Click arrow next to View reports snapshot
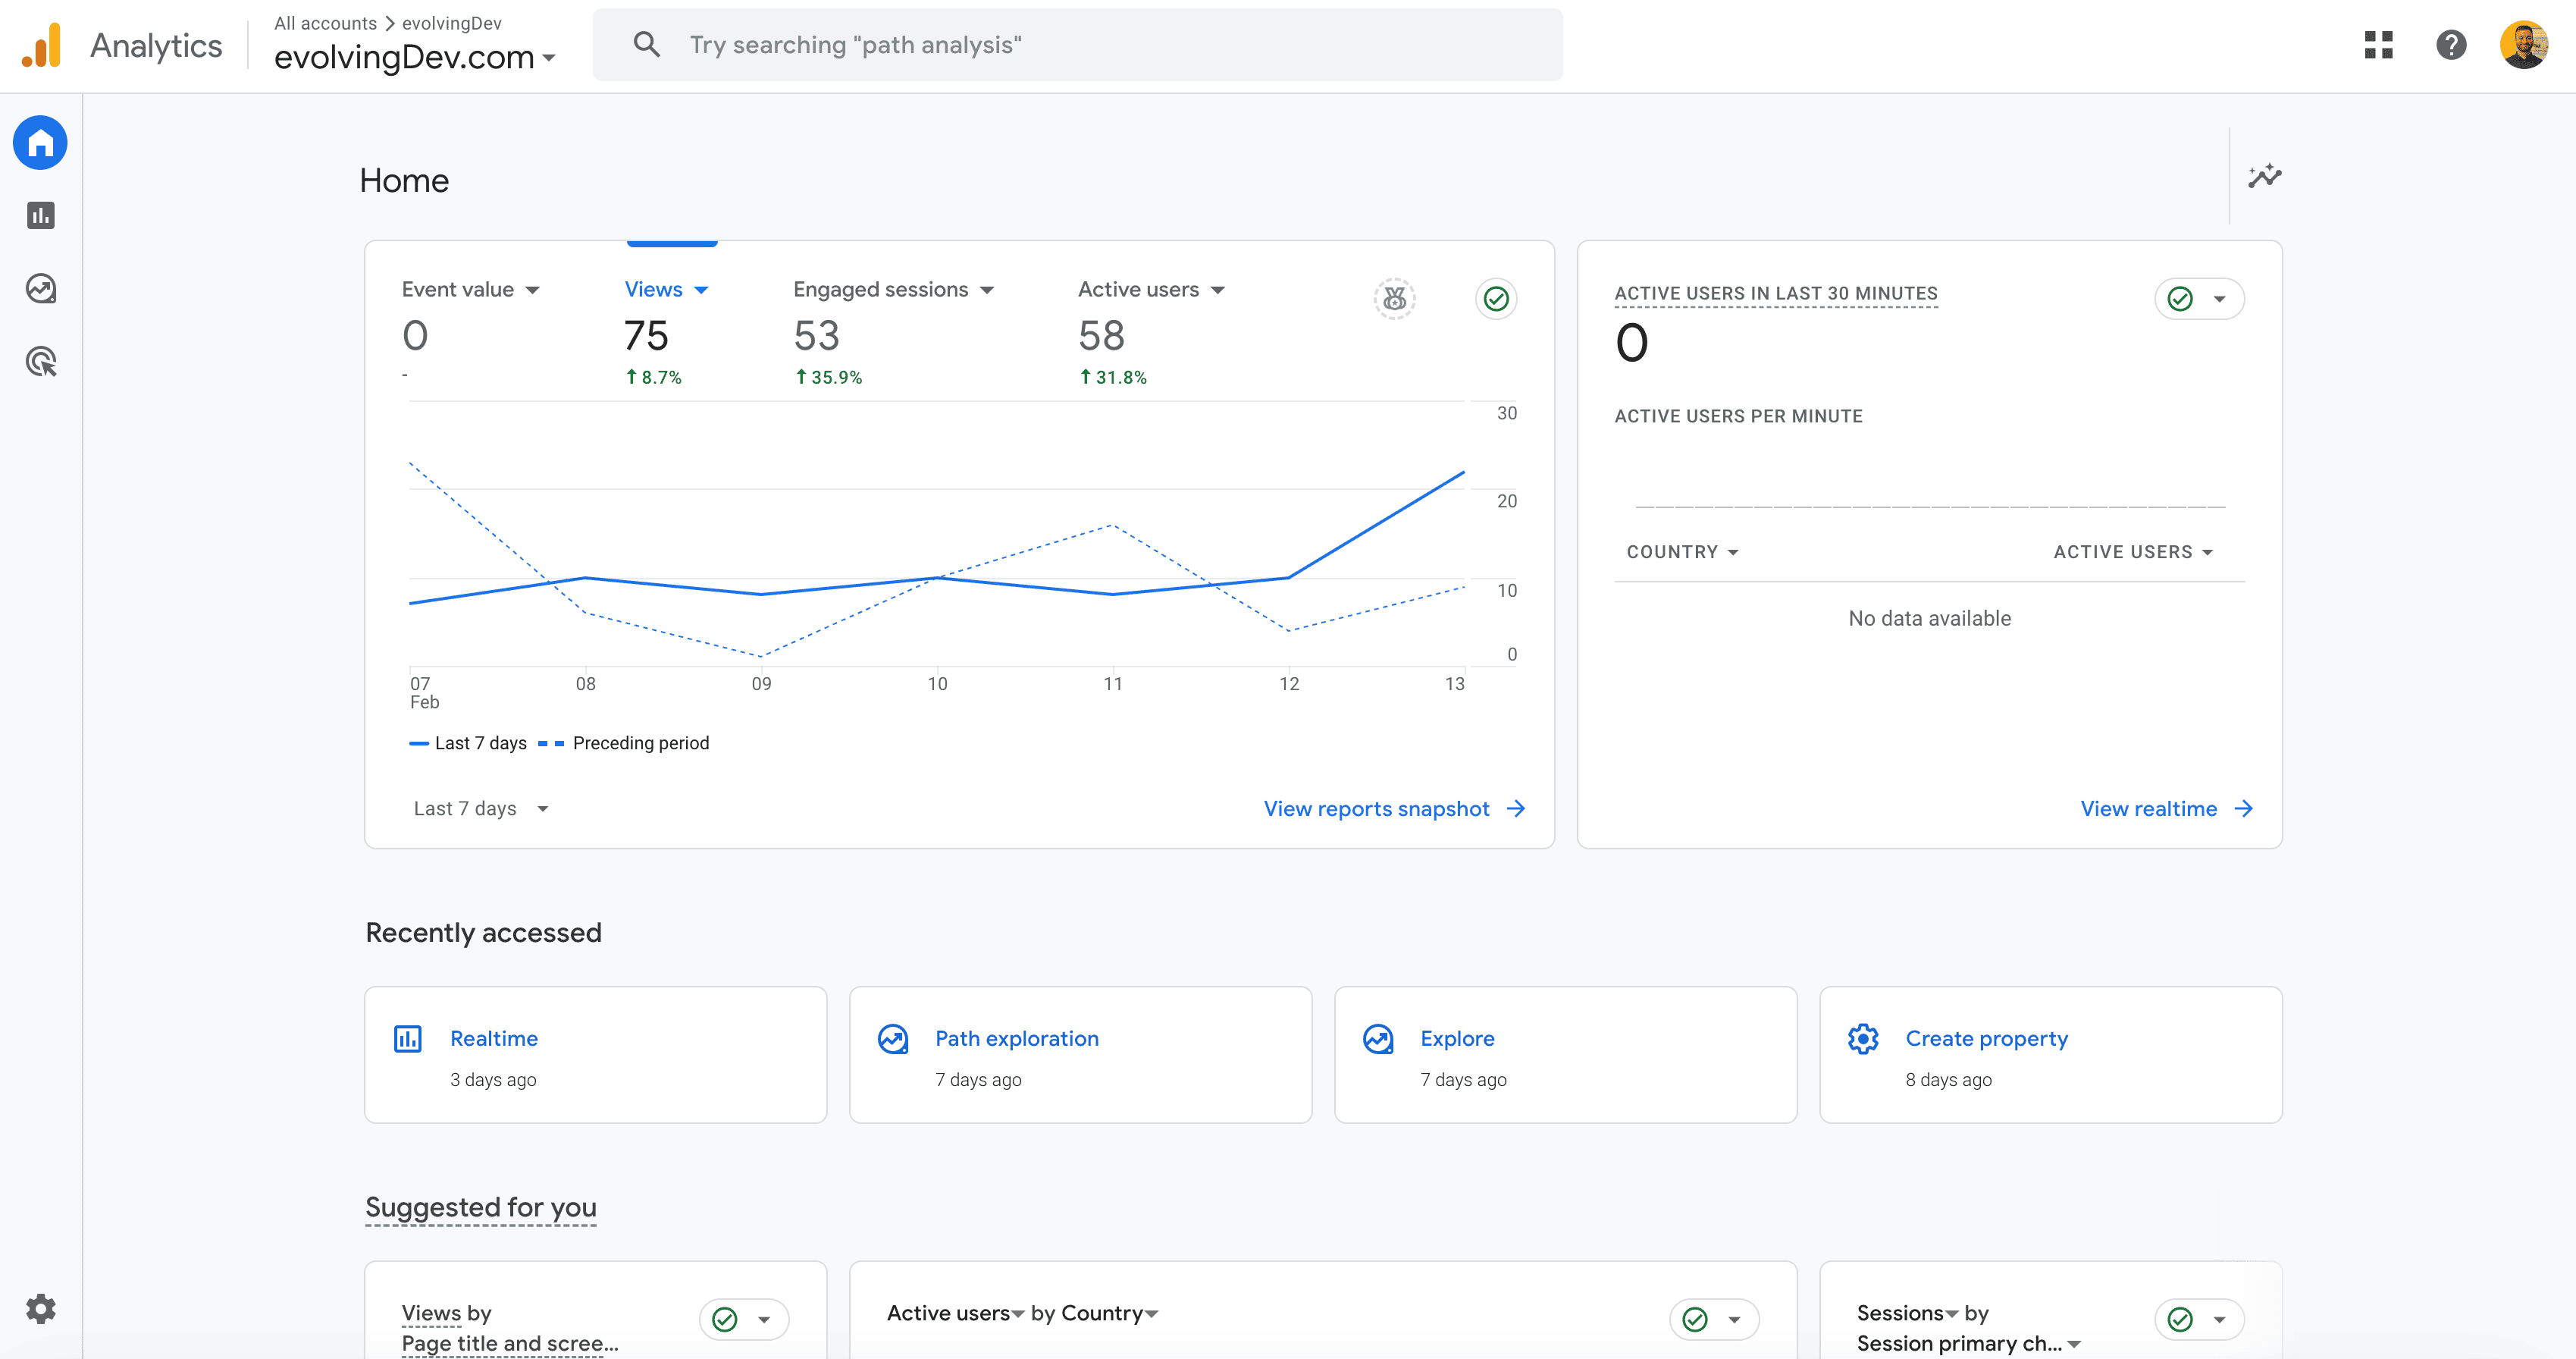This screenshot has width=2576, height=1359. 1516,808
